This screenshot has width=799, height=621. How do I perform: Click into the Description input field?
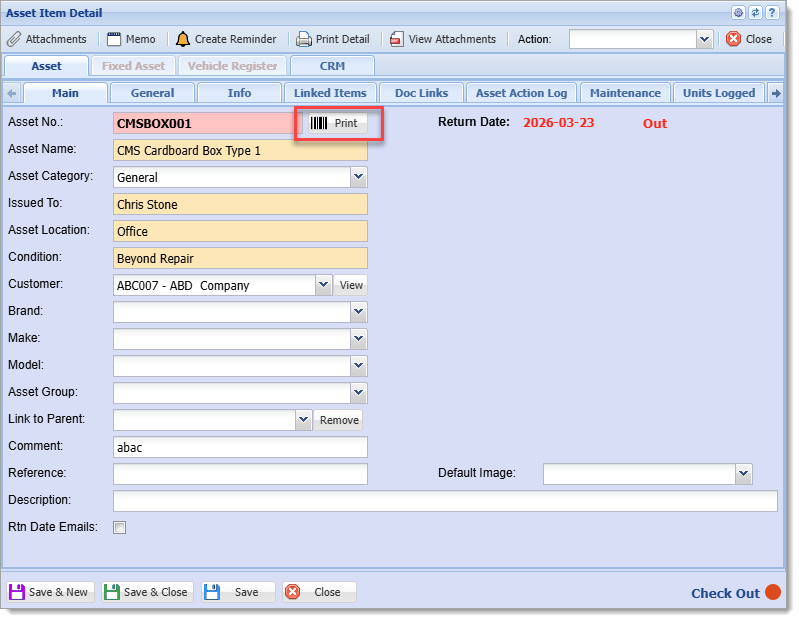[445, 501]
